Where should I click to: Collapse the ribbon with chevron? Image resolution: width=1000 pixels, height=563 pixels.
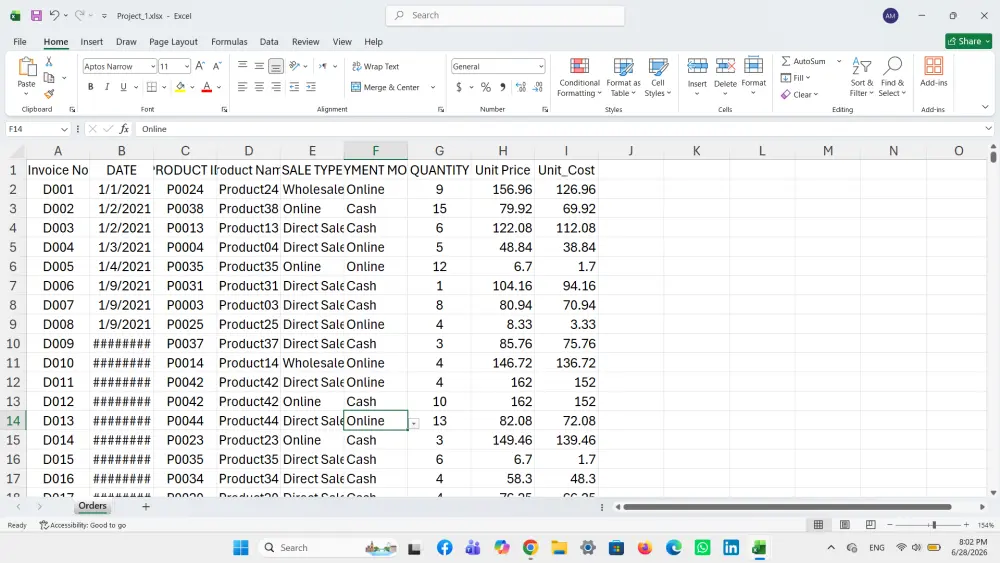click(x=985, y=107)
